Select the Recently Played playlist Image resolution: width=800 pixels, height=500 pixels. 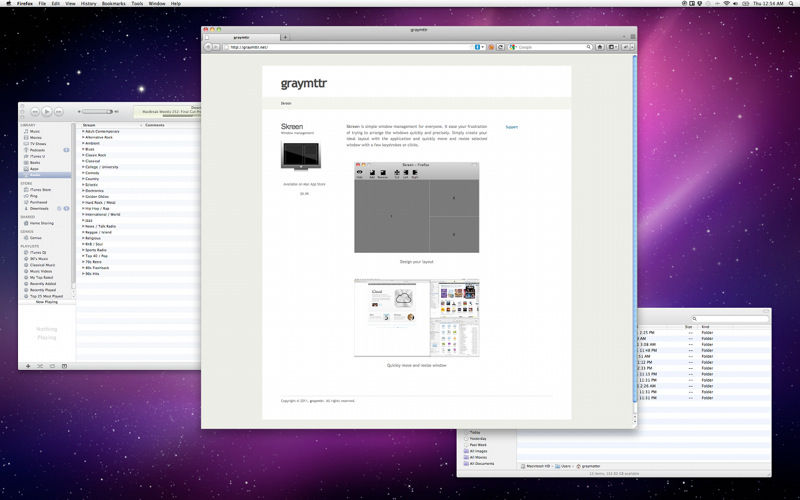click(43, 290)
